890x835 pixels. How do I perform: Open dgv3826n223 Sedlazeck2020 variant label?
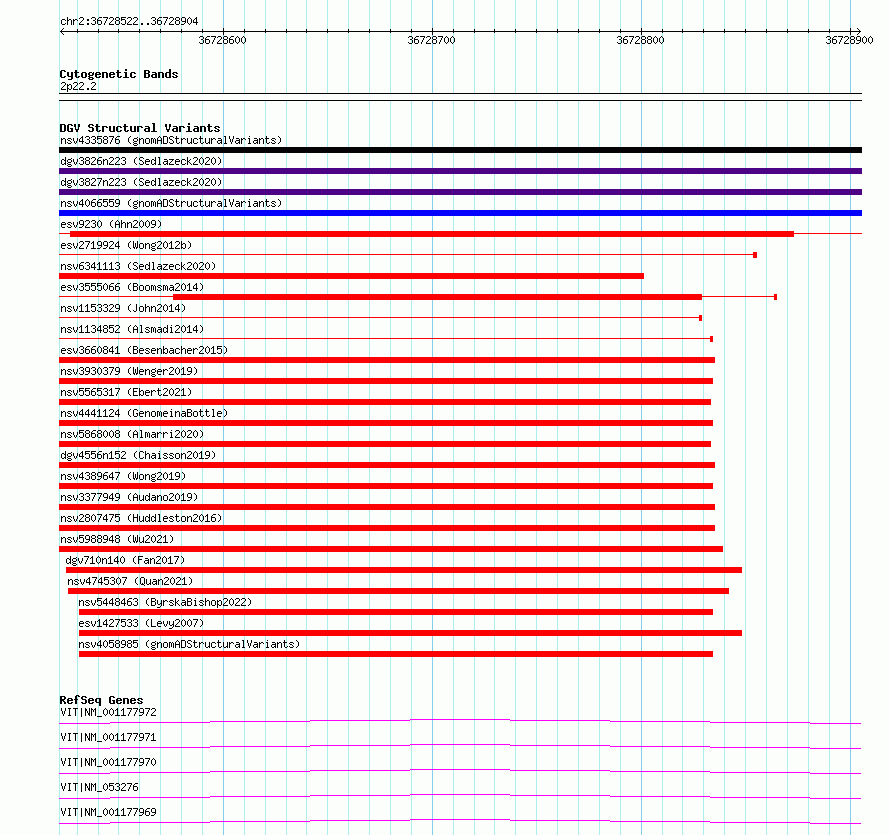point(141,161)
